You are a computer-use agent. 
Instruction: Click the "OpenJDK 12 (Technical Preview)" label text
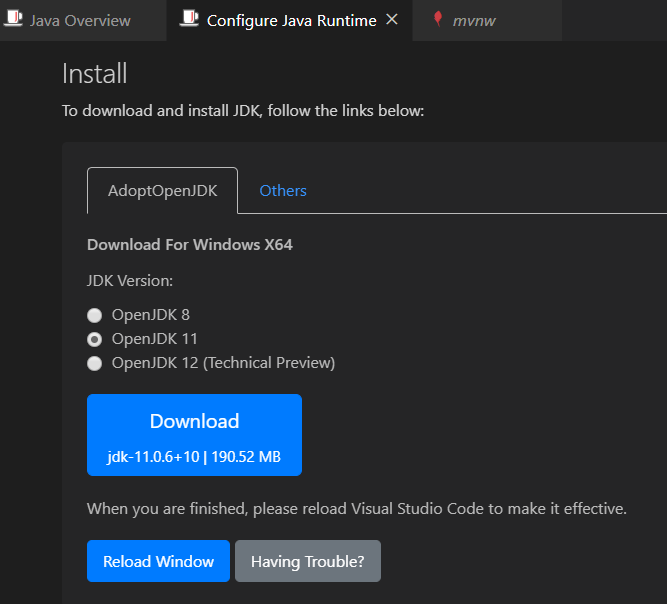pyautogui.click(x=223, y=363)
